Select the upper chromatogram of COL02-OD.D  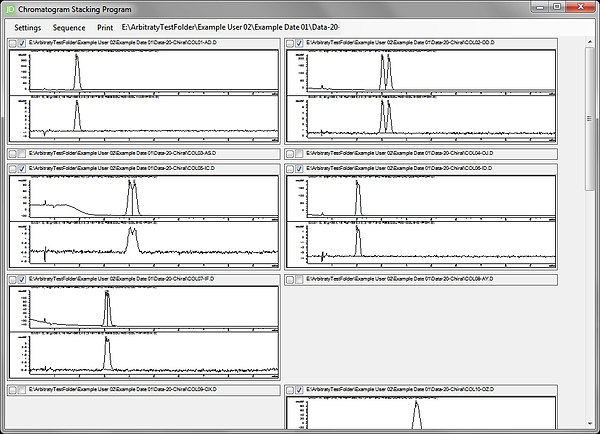click(x=421, y=72)
